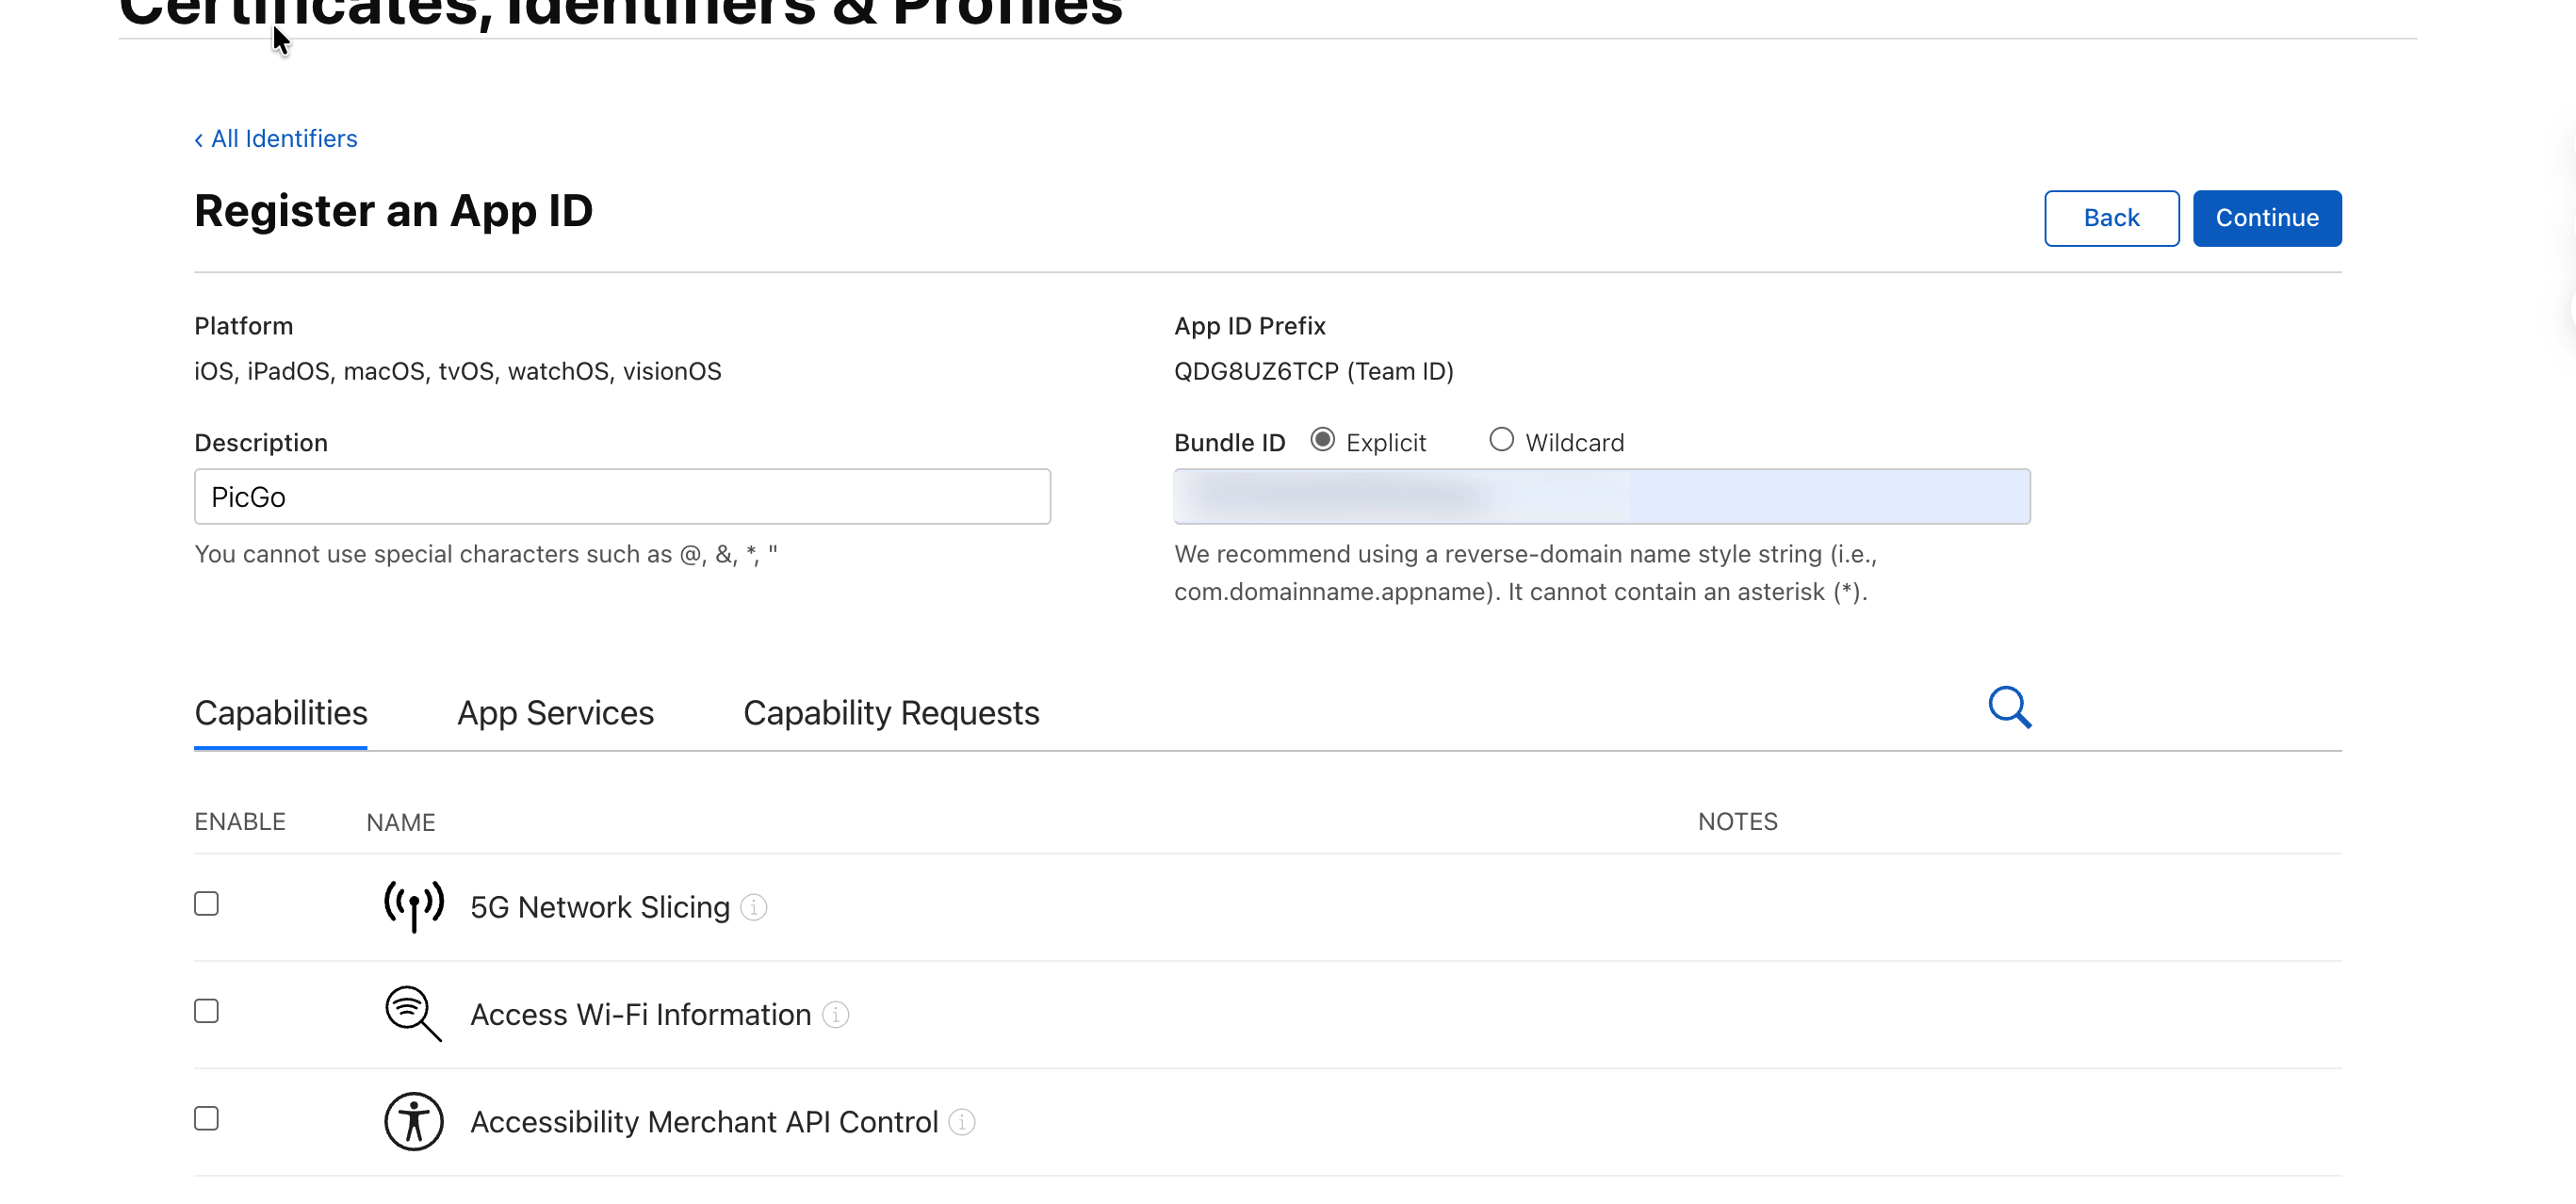Click the Description text field
The width and height of the screenshot is (2576, 1204).
tap(622, 497)
